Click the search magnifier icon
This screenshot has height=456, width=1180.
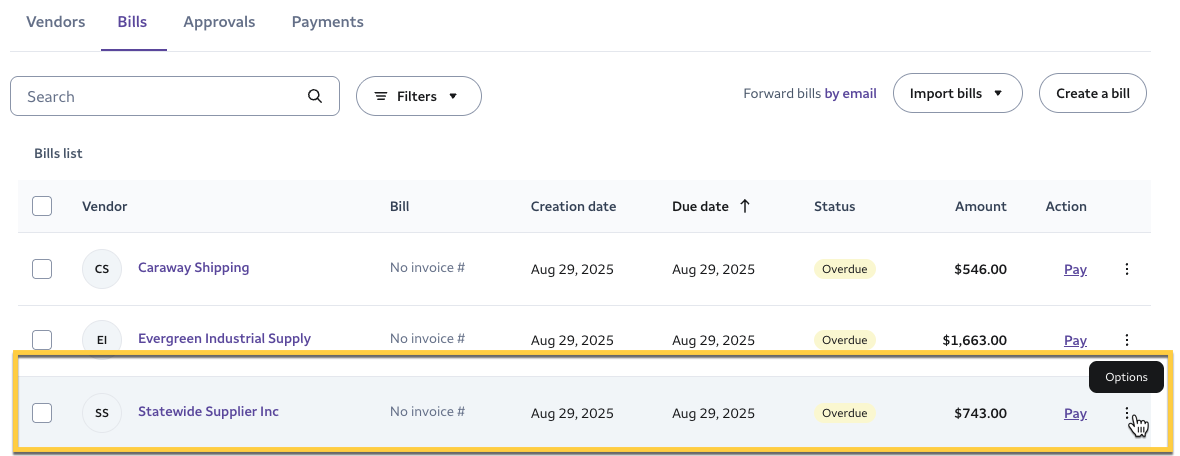[x=315, y=96]
